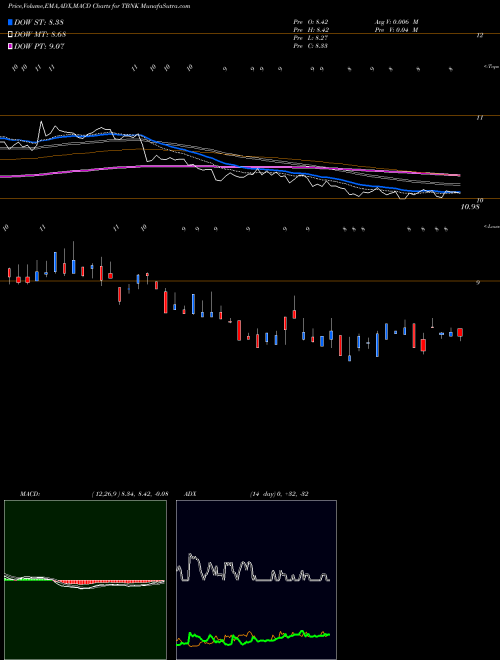Click the white DOW MT legend swatch
The image size is (500, 660).
[10, 34]
